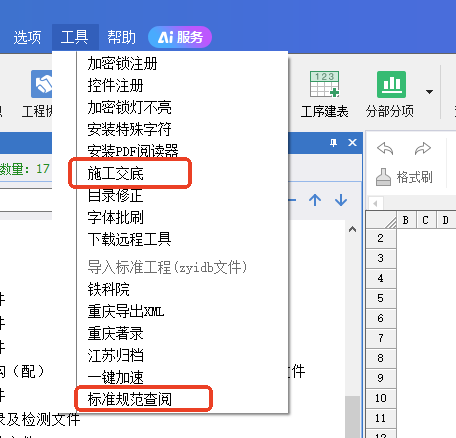Open the 选项 menu
Viewport: 456px width, 438px height.
point(27,37)
